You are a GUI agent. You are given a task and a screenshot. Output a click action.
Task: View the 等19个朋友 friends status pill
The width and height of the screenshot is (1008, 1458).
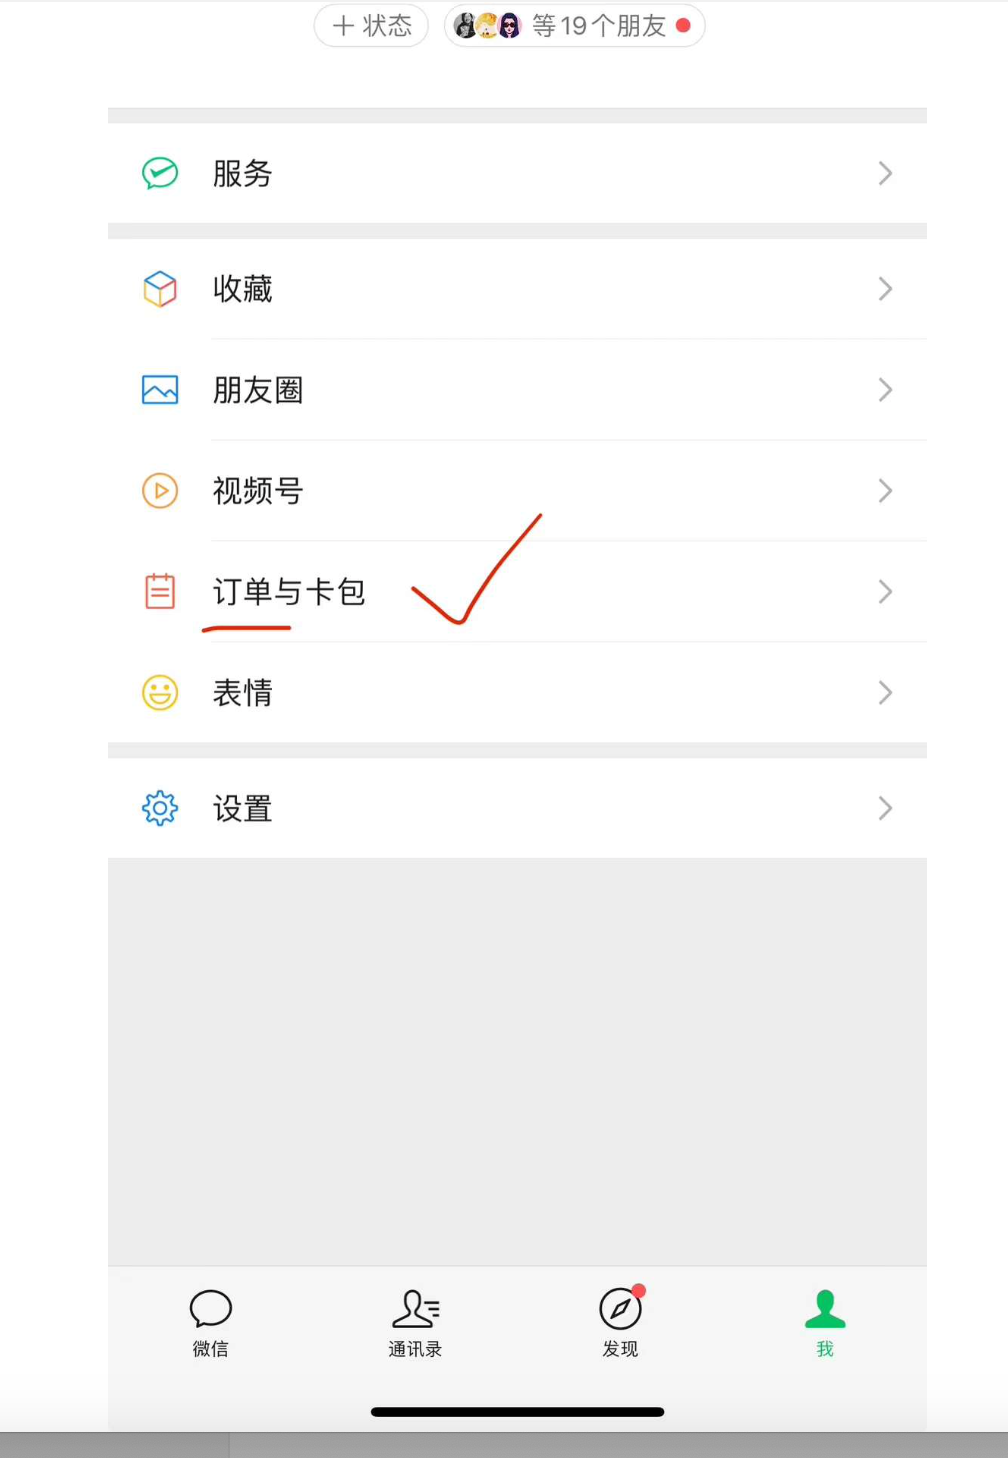point(575,25)
